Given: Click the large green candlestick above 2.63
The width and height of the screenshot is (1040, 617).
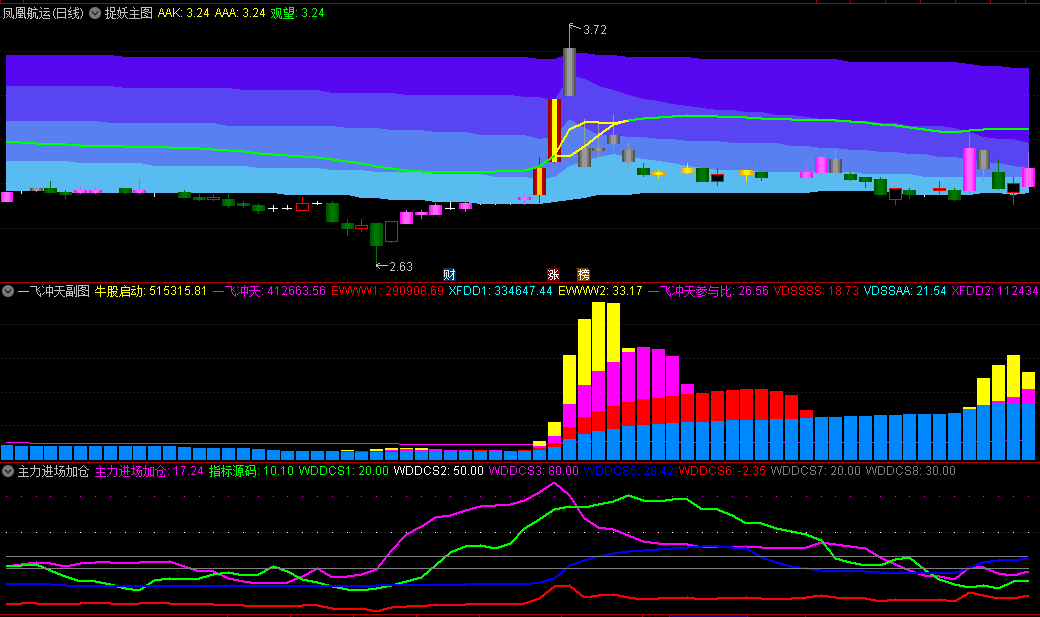Looking at the screenshot, I should 376,234.
